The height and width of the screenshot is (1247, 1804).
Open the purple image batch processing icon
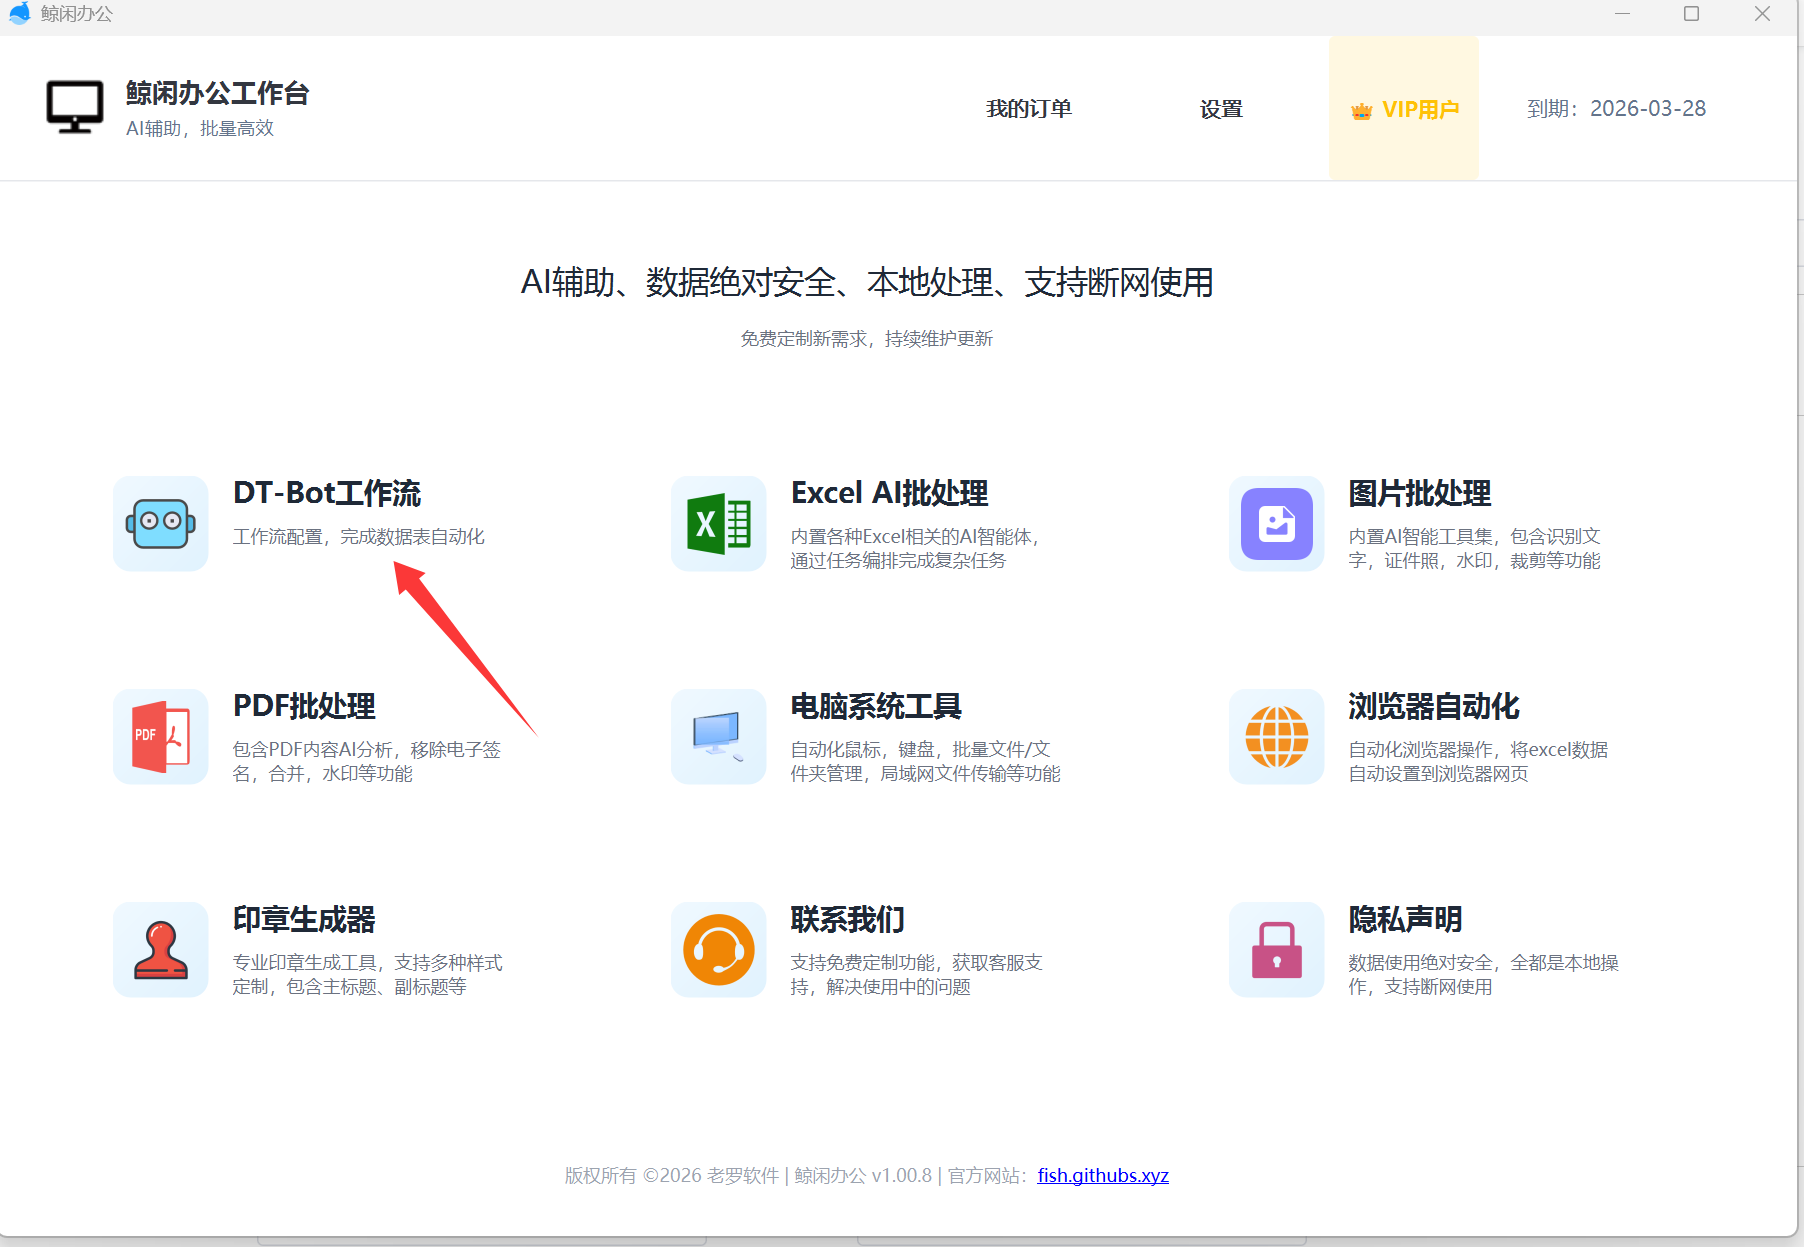[1276, 523]
